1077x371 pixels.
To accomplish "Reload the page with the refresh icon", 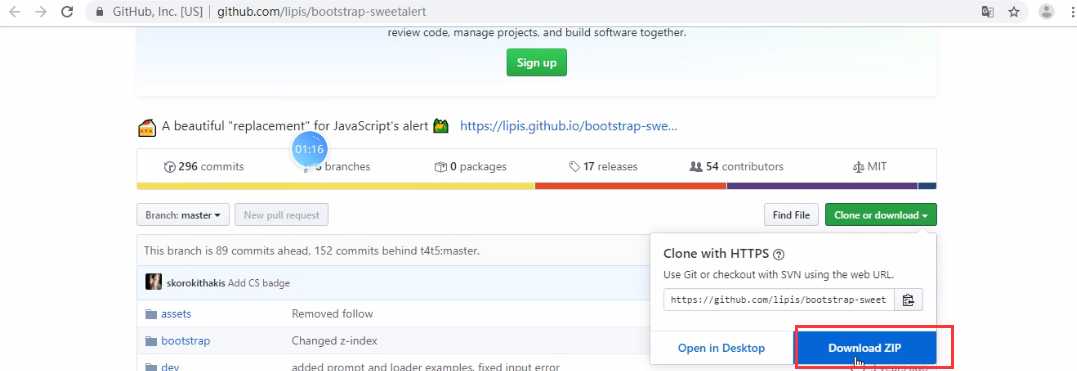I will coord(67,12).
